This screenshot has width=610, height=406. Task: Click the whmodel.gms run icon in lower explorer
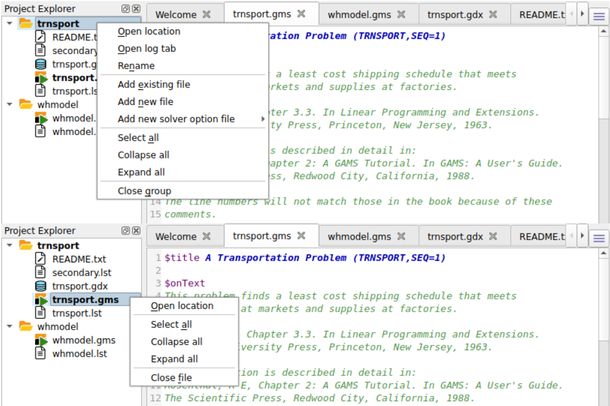click(x=41, y=340)
